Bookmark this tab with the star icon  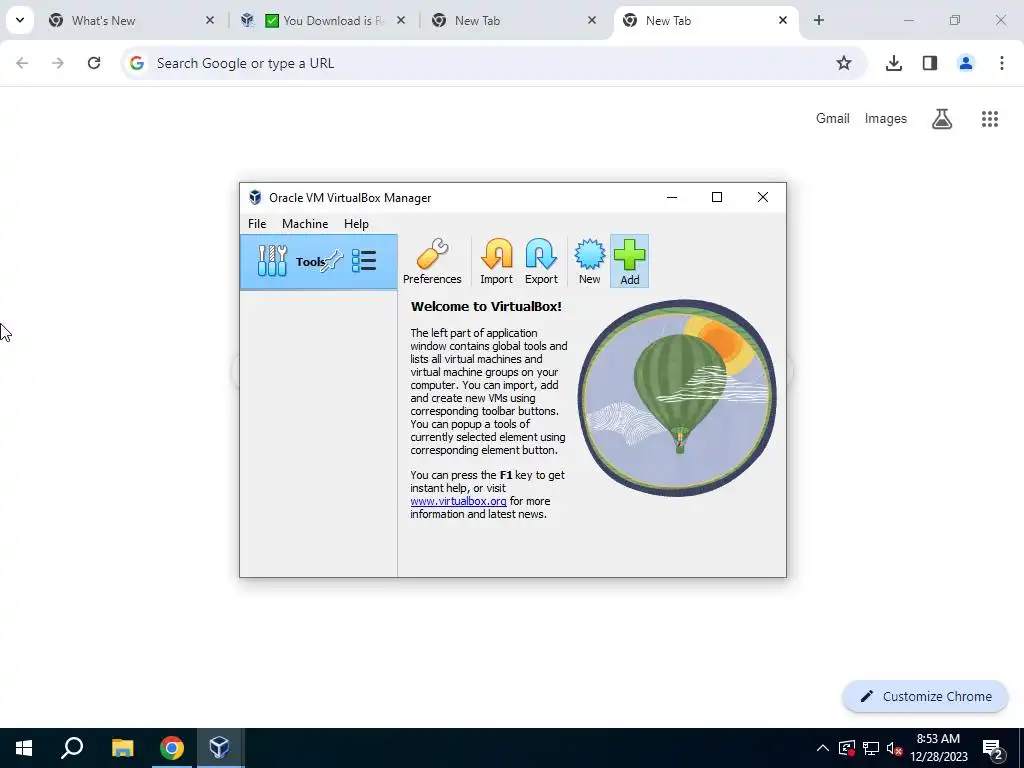844,63
